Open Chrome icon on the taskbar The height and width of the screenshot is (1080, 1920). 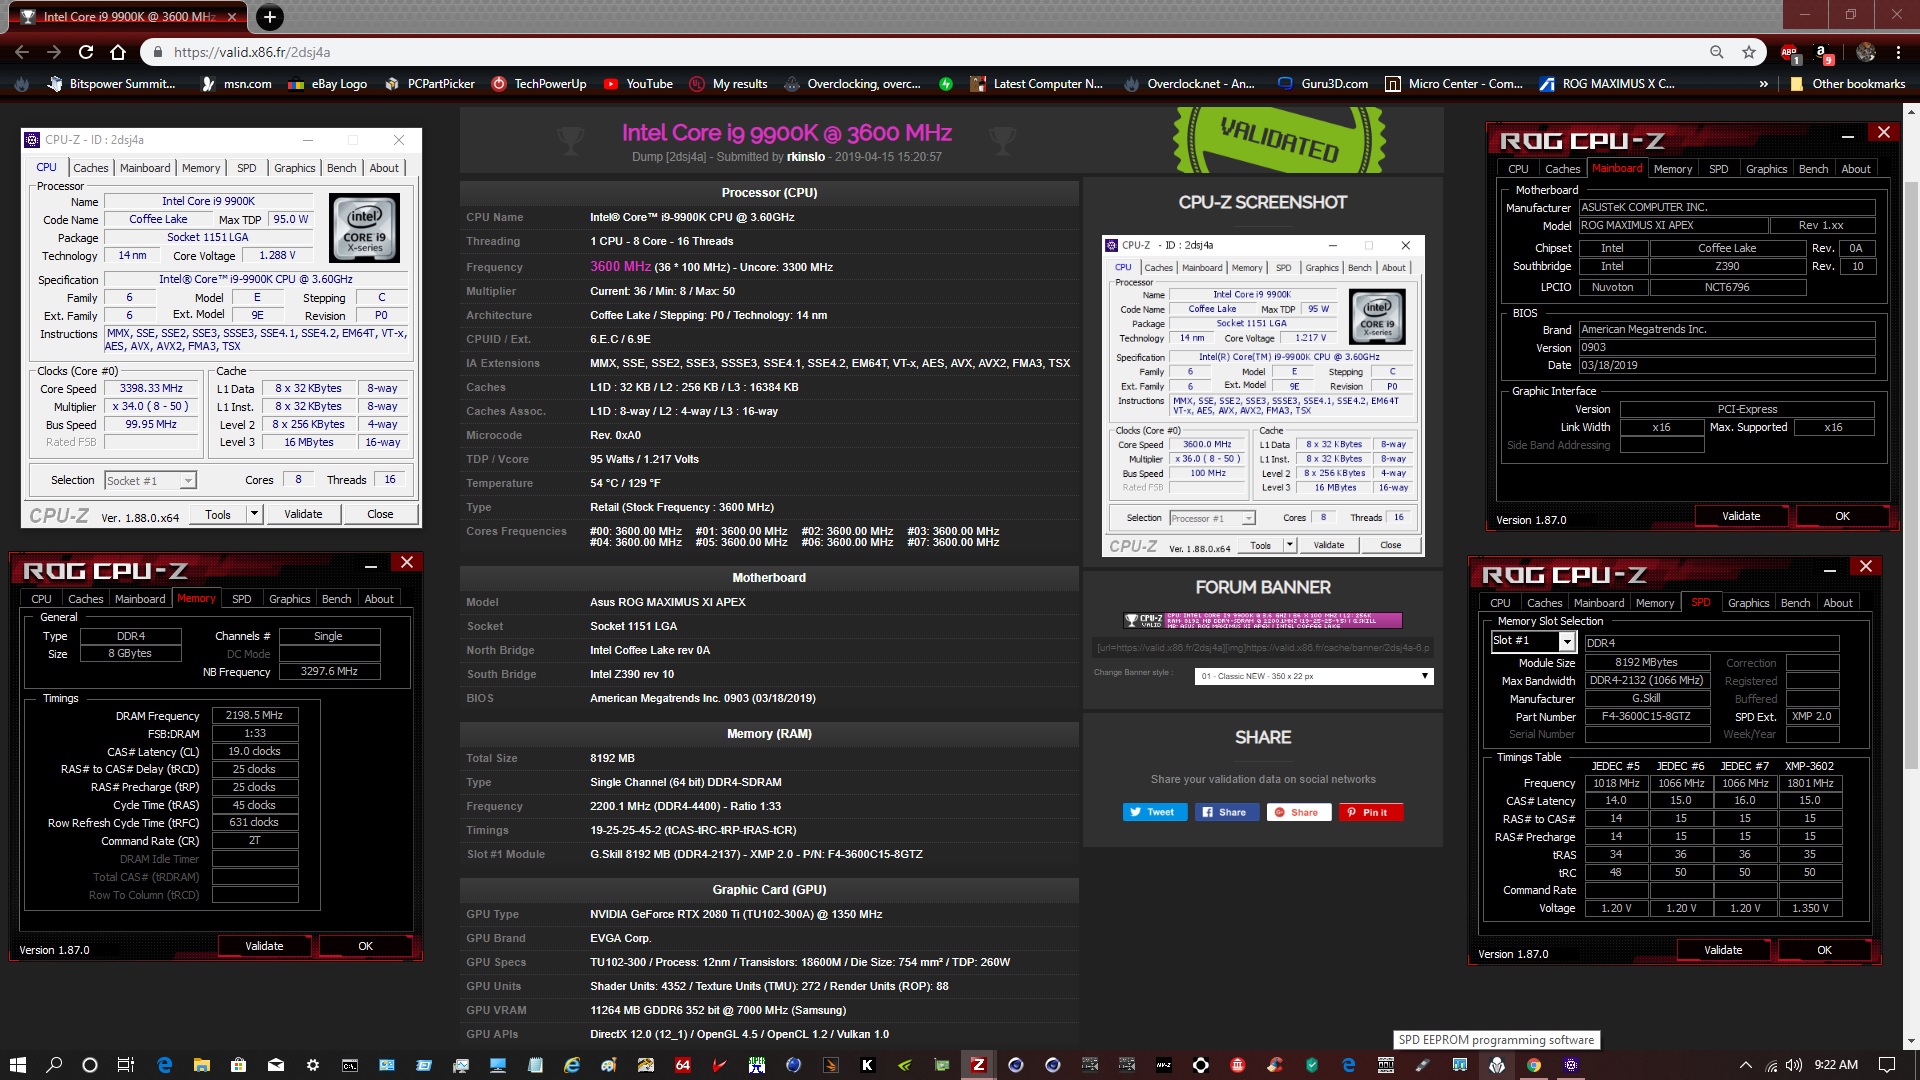coord(1533,1064)
